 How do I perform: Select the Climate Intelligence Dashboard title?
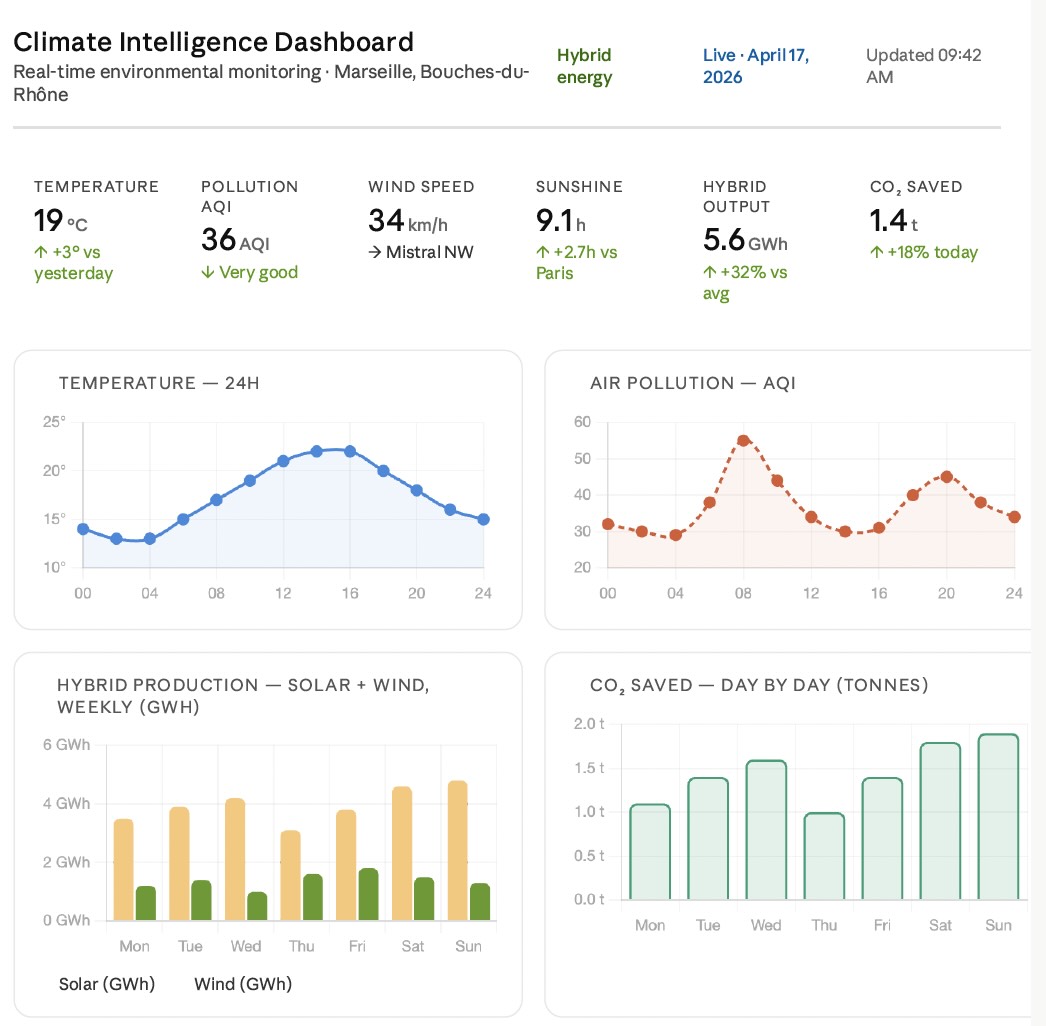(x=213, y=42)
